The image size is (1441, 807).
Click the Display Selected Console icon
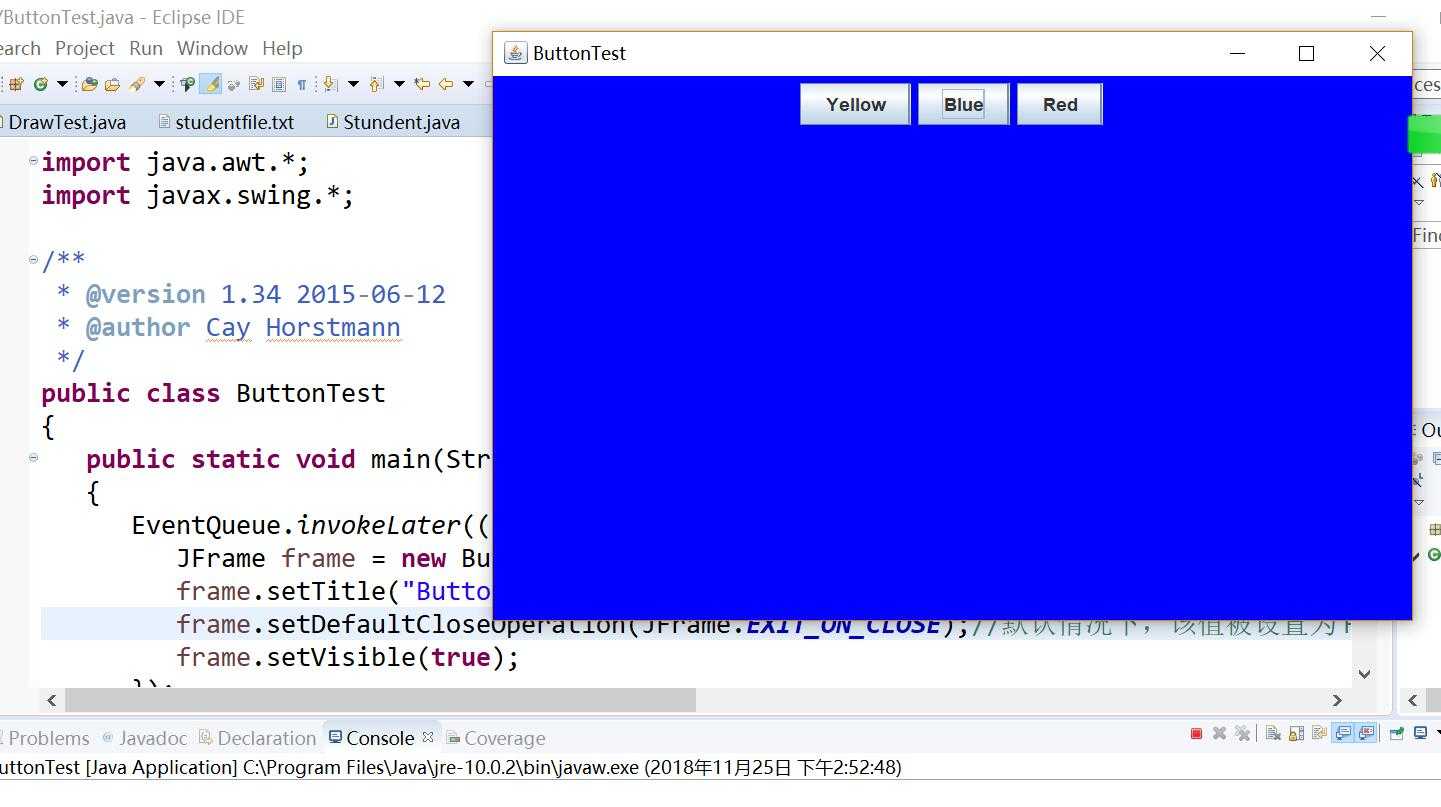[1420, 734]
